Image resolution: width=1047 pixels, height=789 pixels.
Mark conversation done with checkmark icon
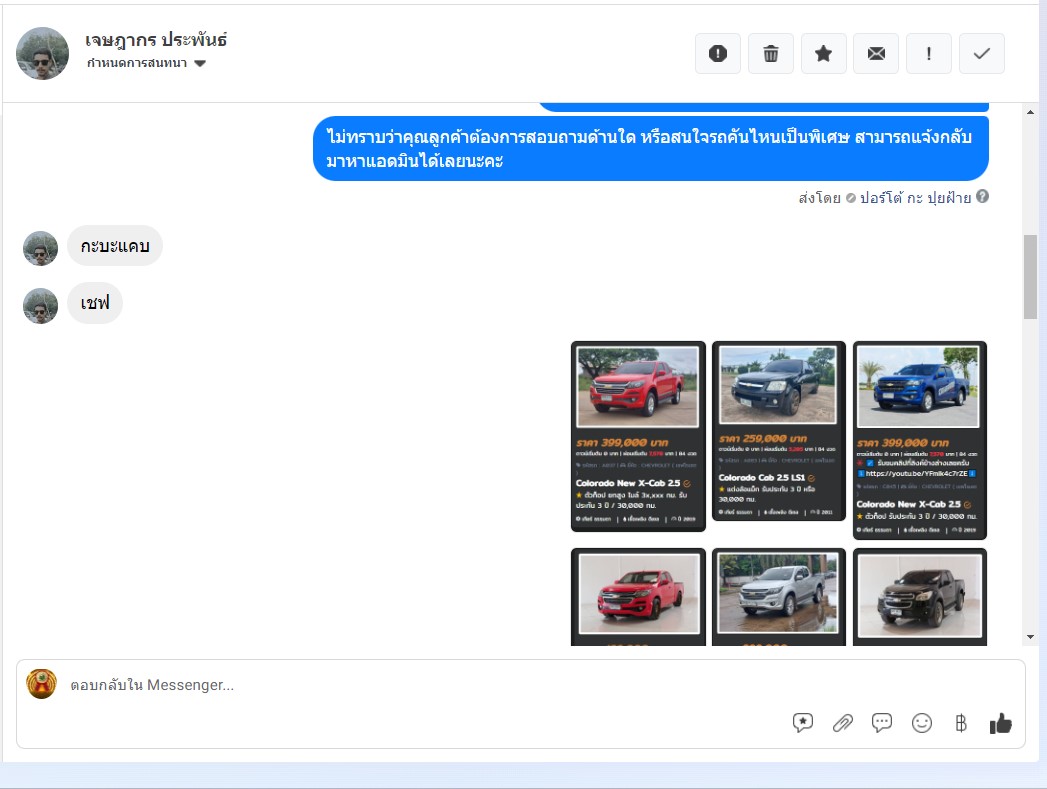982,53
